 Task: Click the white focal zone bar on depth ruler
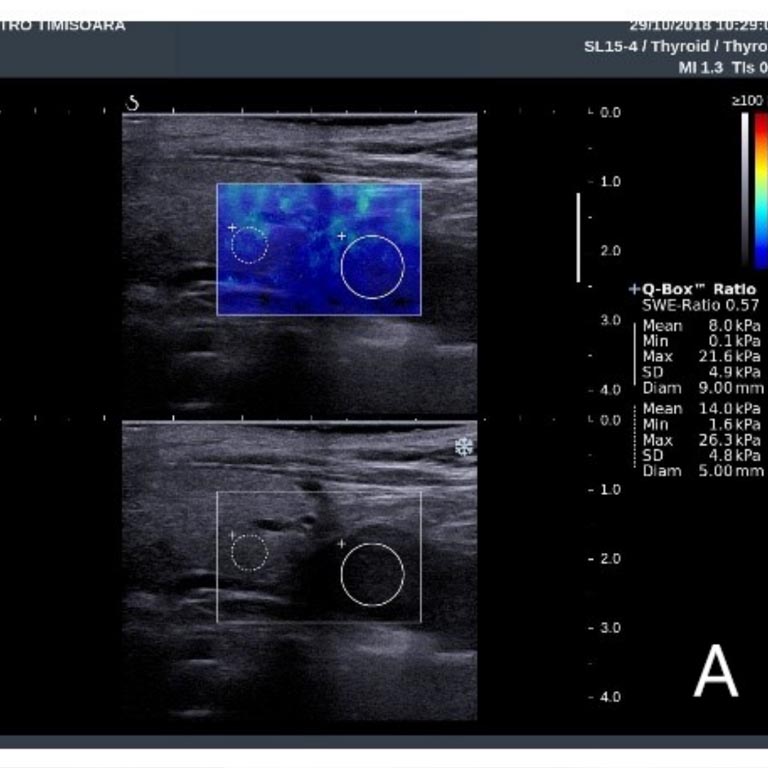(577, 238)
